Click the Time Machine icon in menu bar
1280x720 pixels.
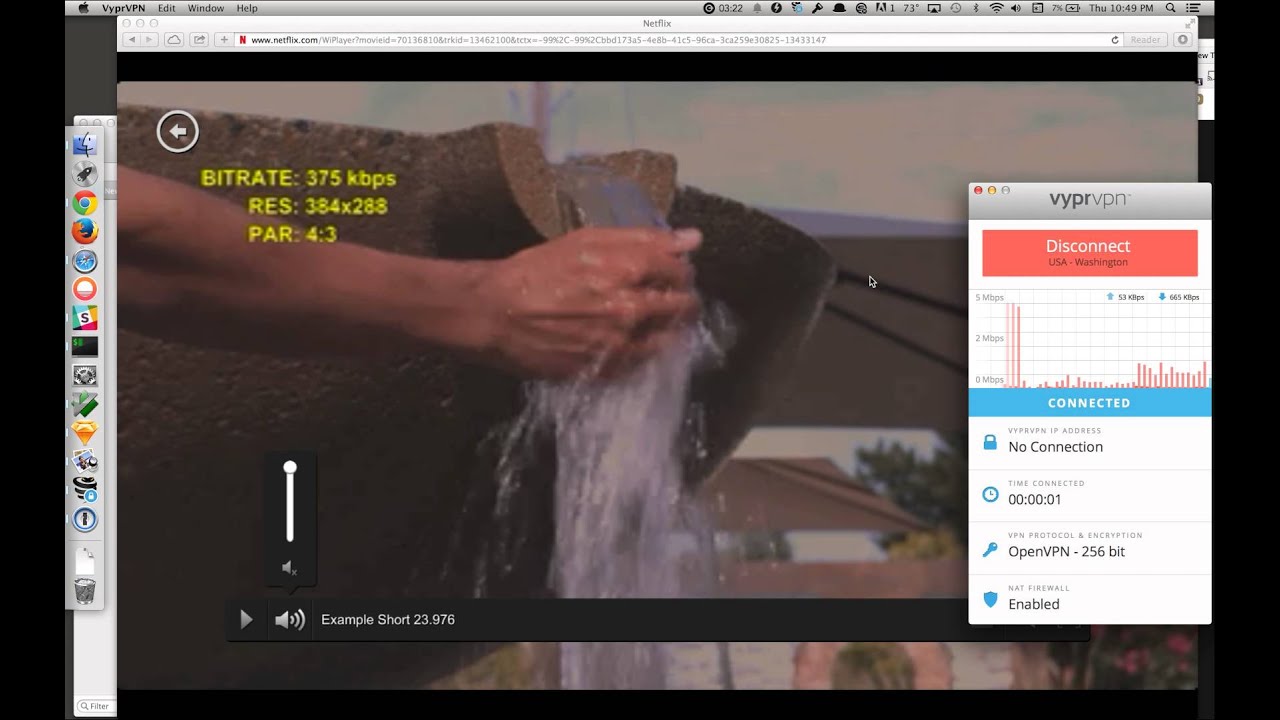[956, 8]
